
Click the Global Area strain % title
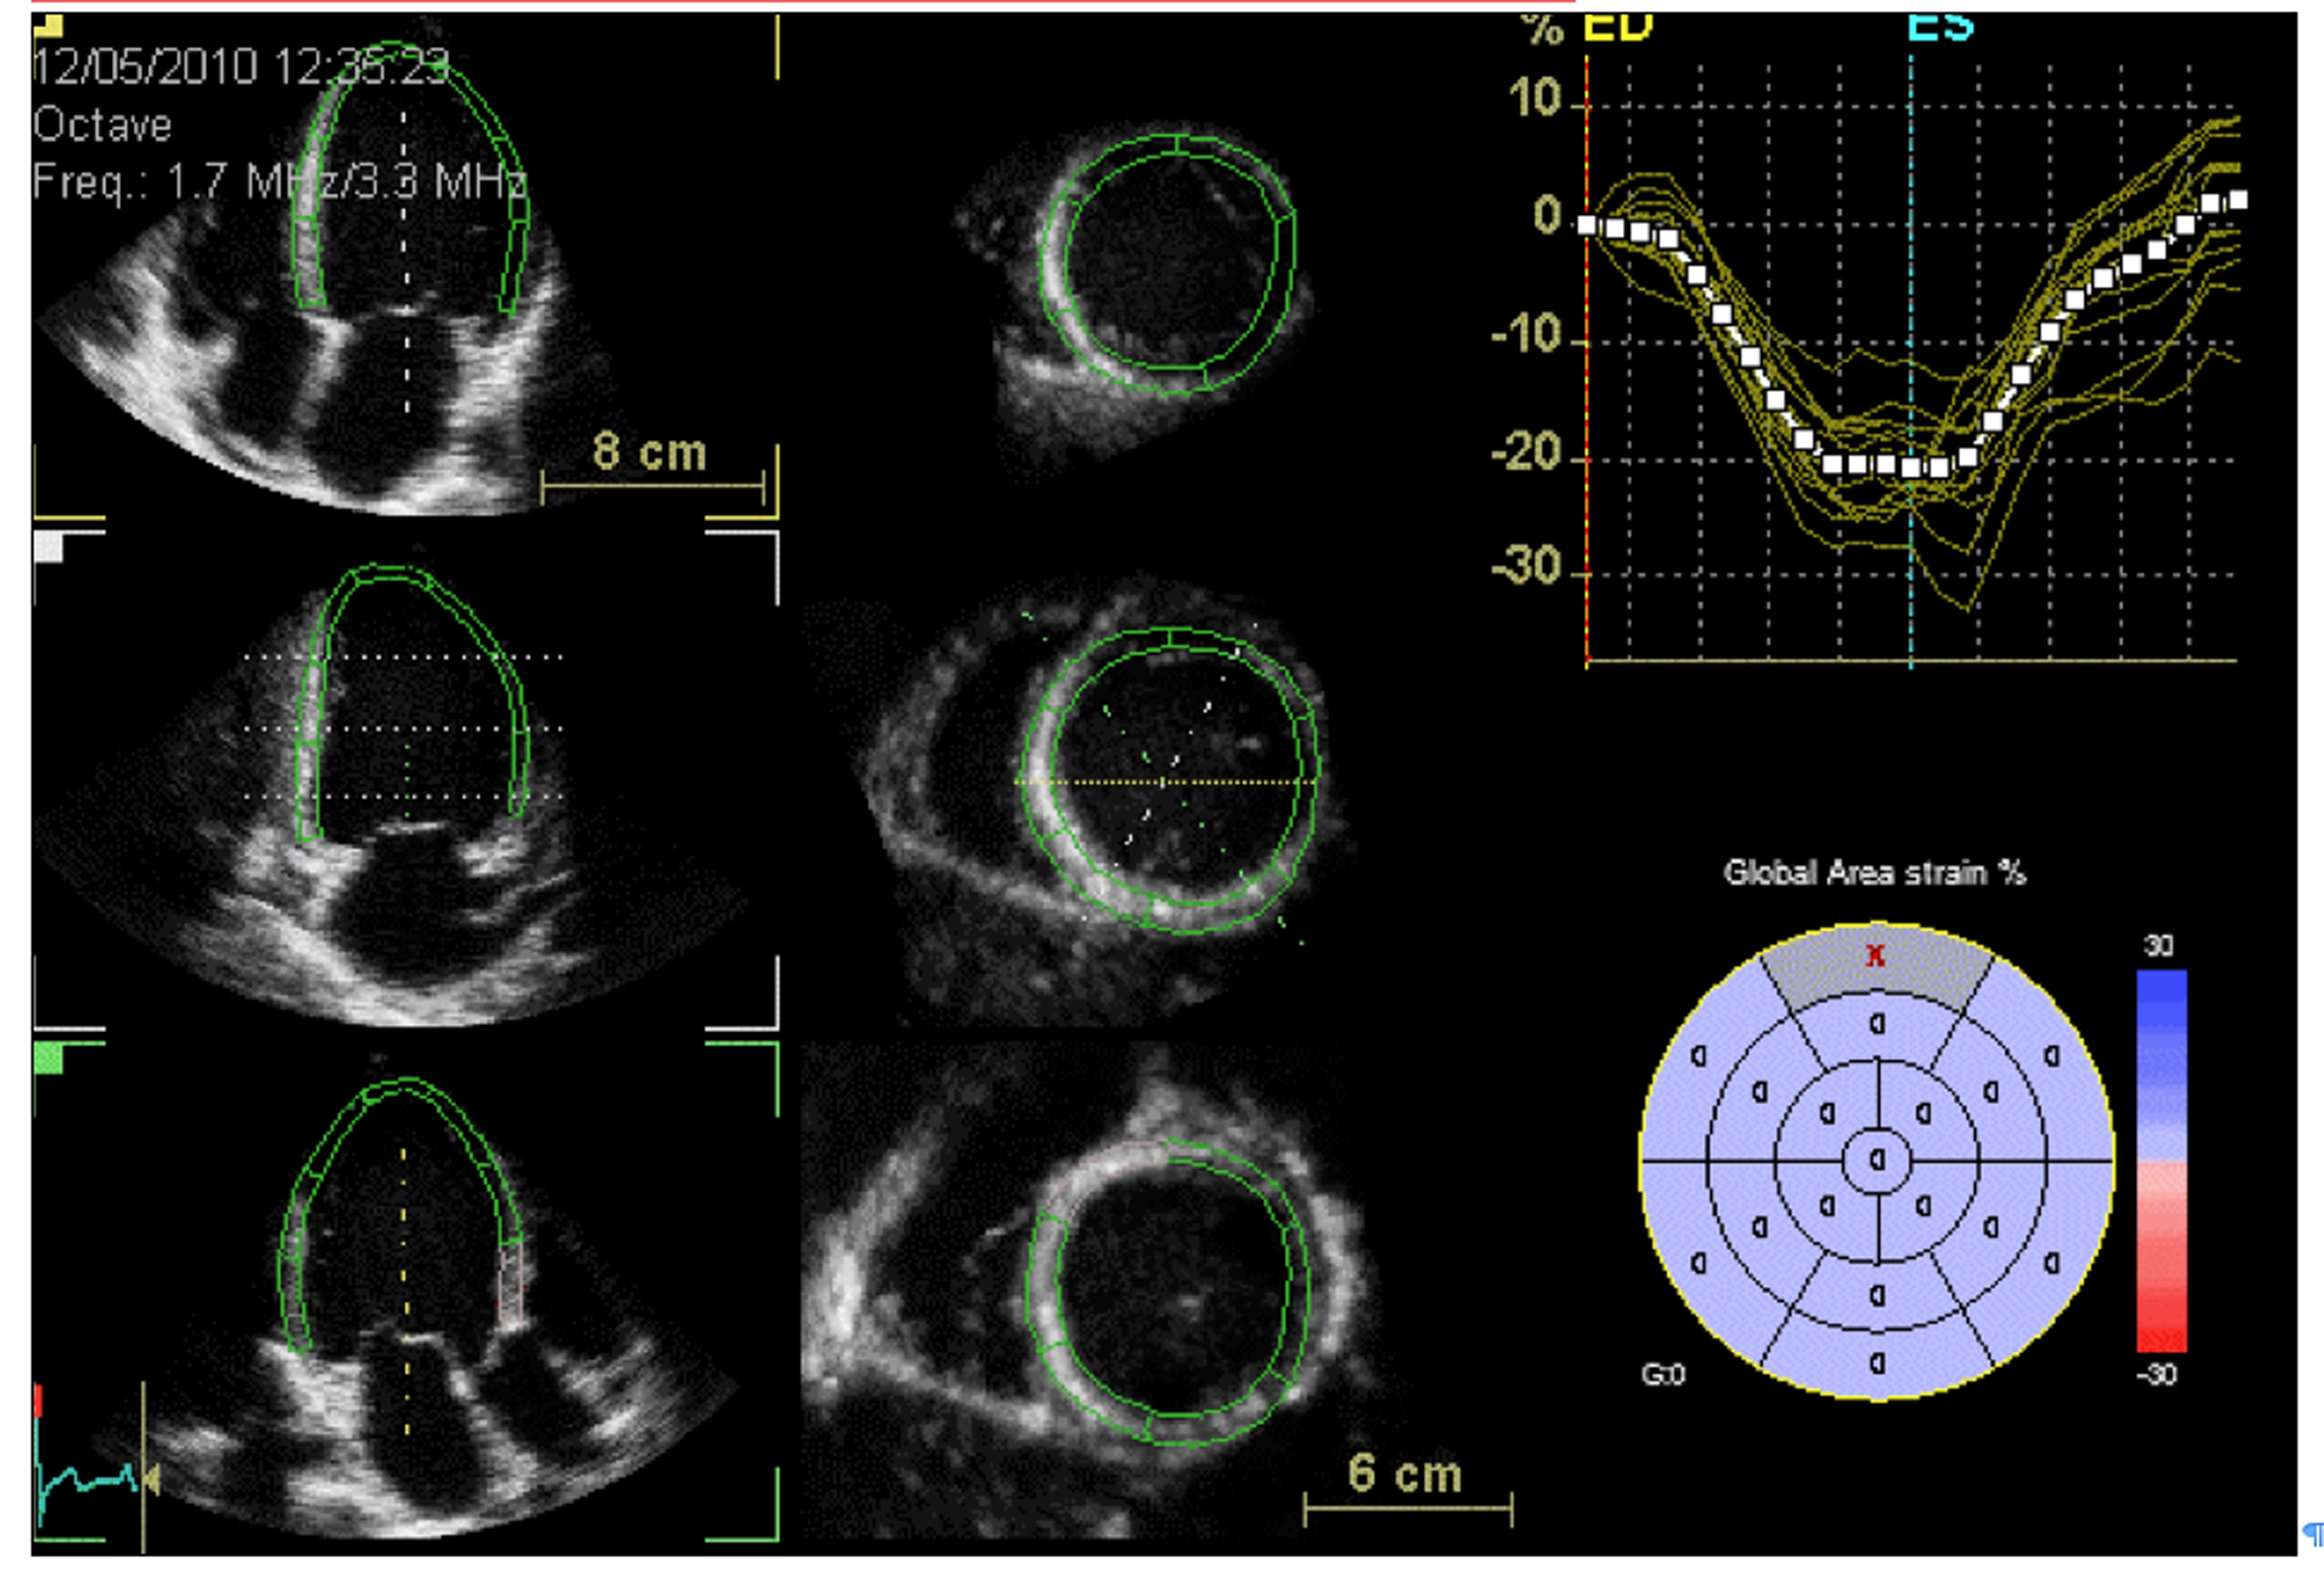pyautogui.click(x=1874, y=873)
